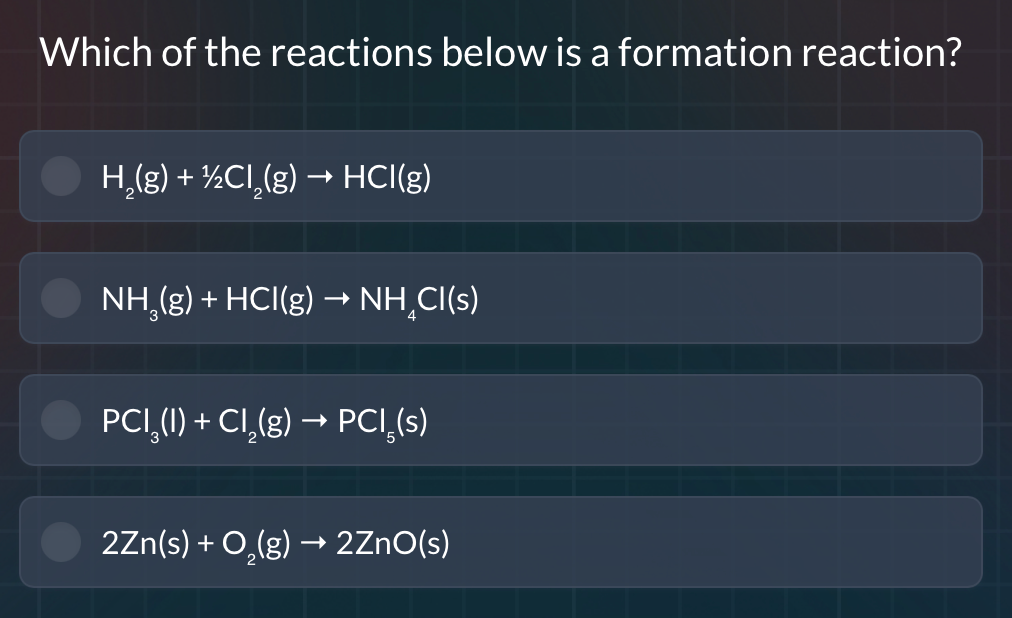
Task: Choose the H₂ plus ½Cl₂ answer option
Action: 500,176
